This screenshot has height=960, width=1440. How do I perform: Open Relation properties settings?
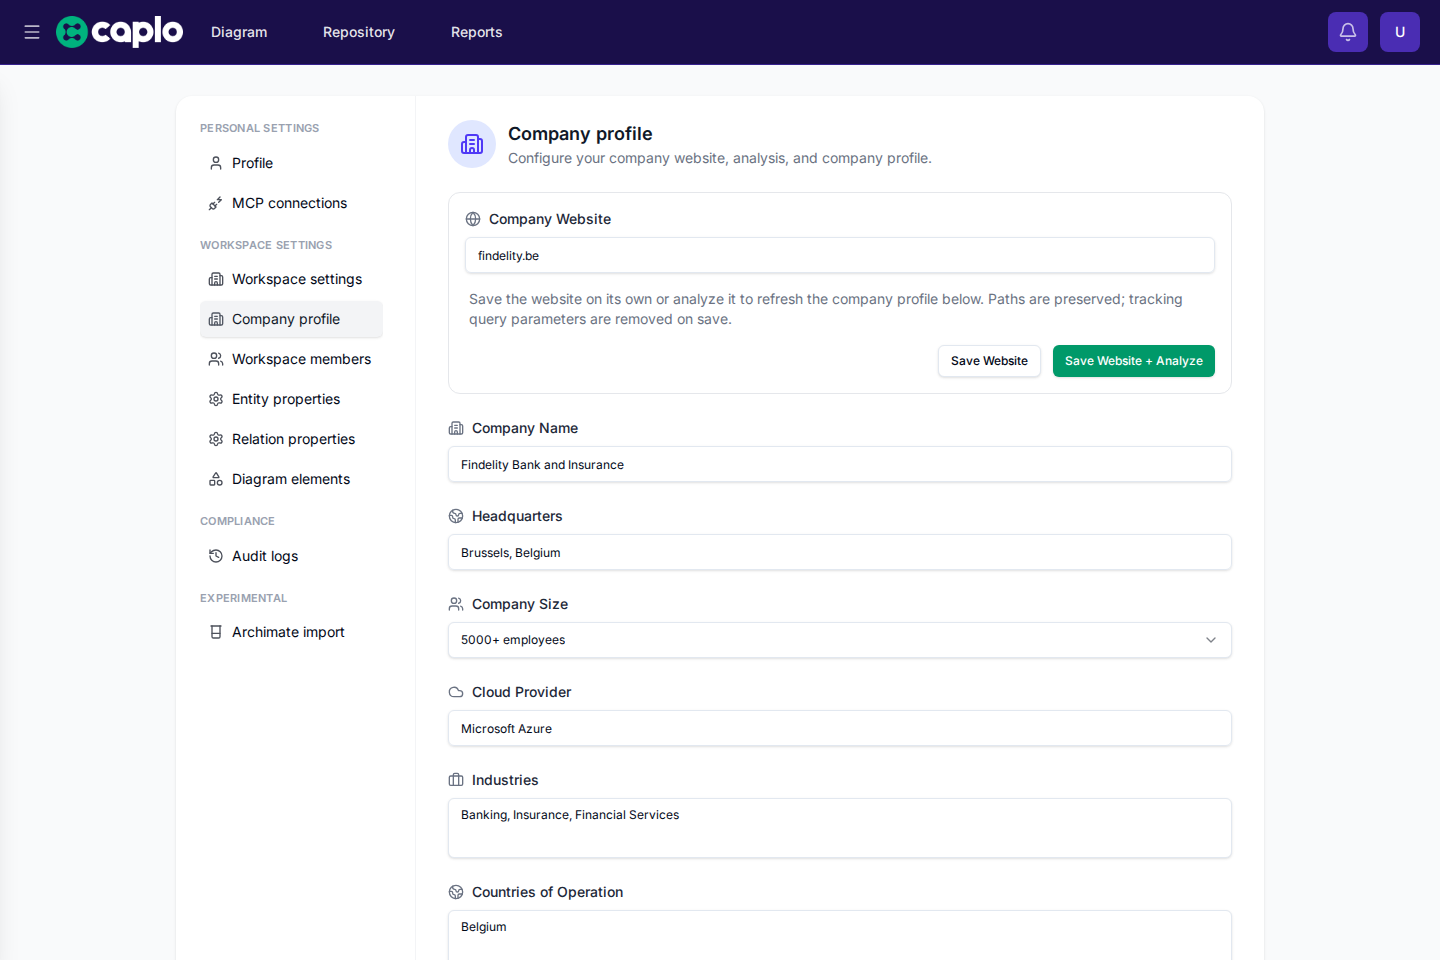click(x=291, y=439)
